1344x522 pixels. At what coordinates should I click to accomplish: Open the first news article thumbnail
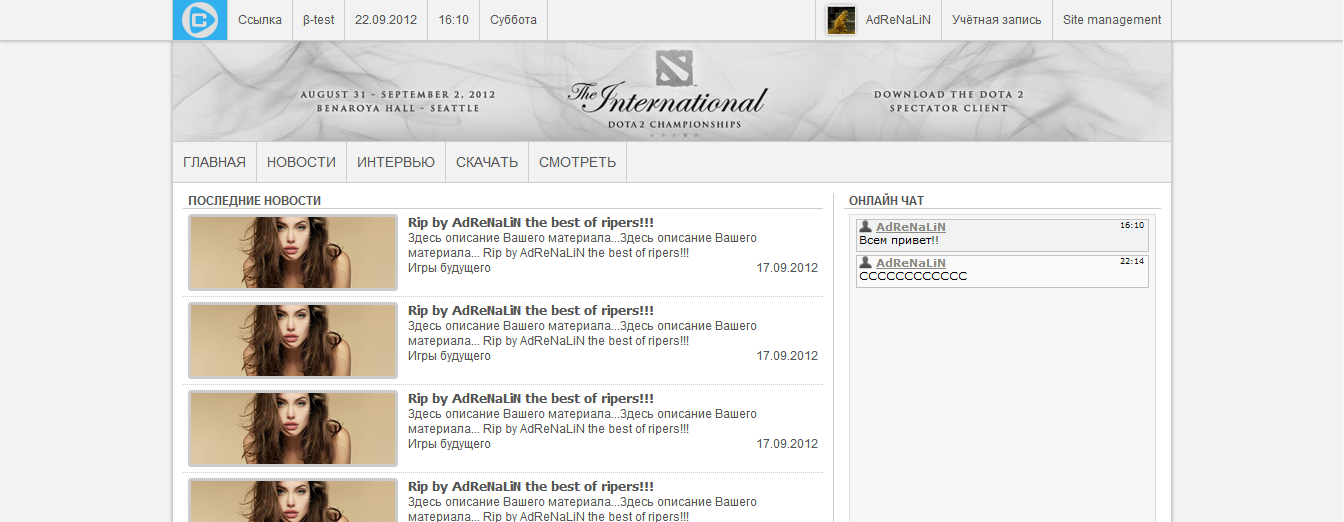click(293, 253)
